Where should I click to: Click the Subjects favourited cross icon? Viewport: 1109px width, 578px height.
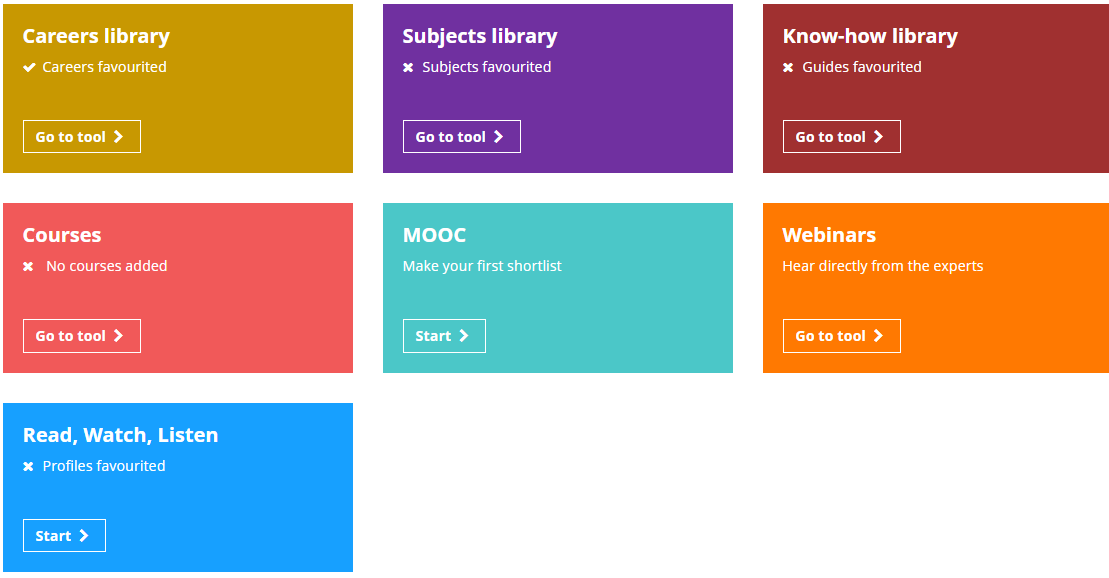[x=408, y=67]
